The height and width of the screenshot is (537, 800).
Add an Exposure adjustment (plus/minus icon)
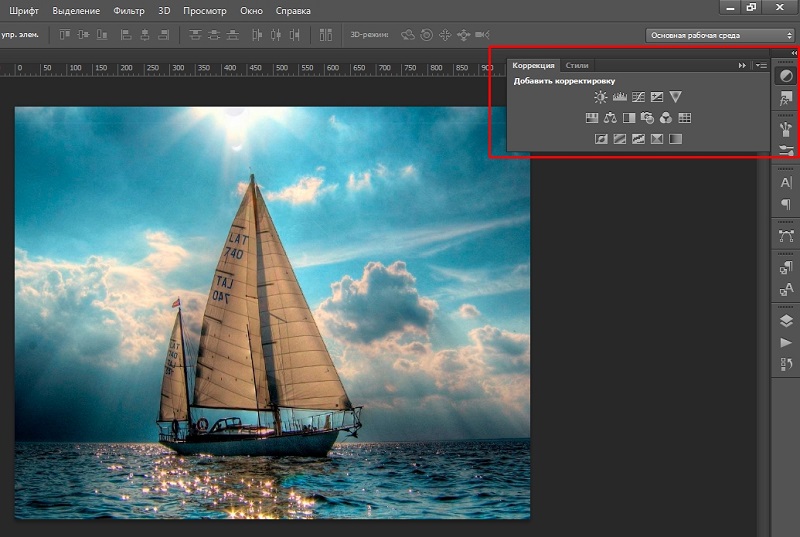tap(657, 97)
